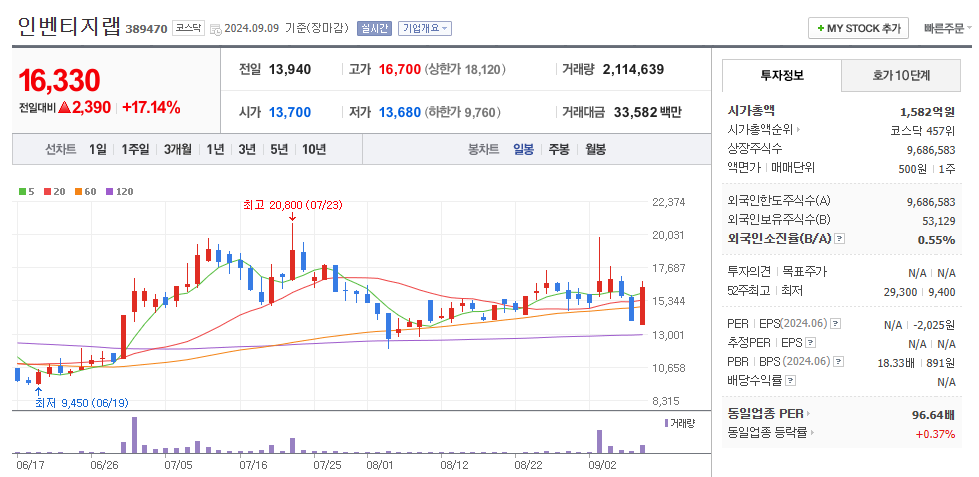Screen dimensions: 979x477
Task: Click the help icon next to PBR BPS(2024.06)
Action: point(839,361)
